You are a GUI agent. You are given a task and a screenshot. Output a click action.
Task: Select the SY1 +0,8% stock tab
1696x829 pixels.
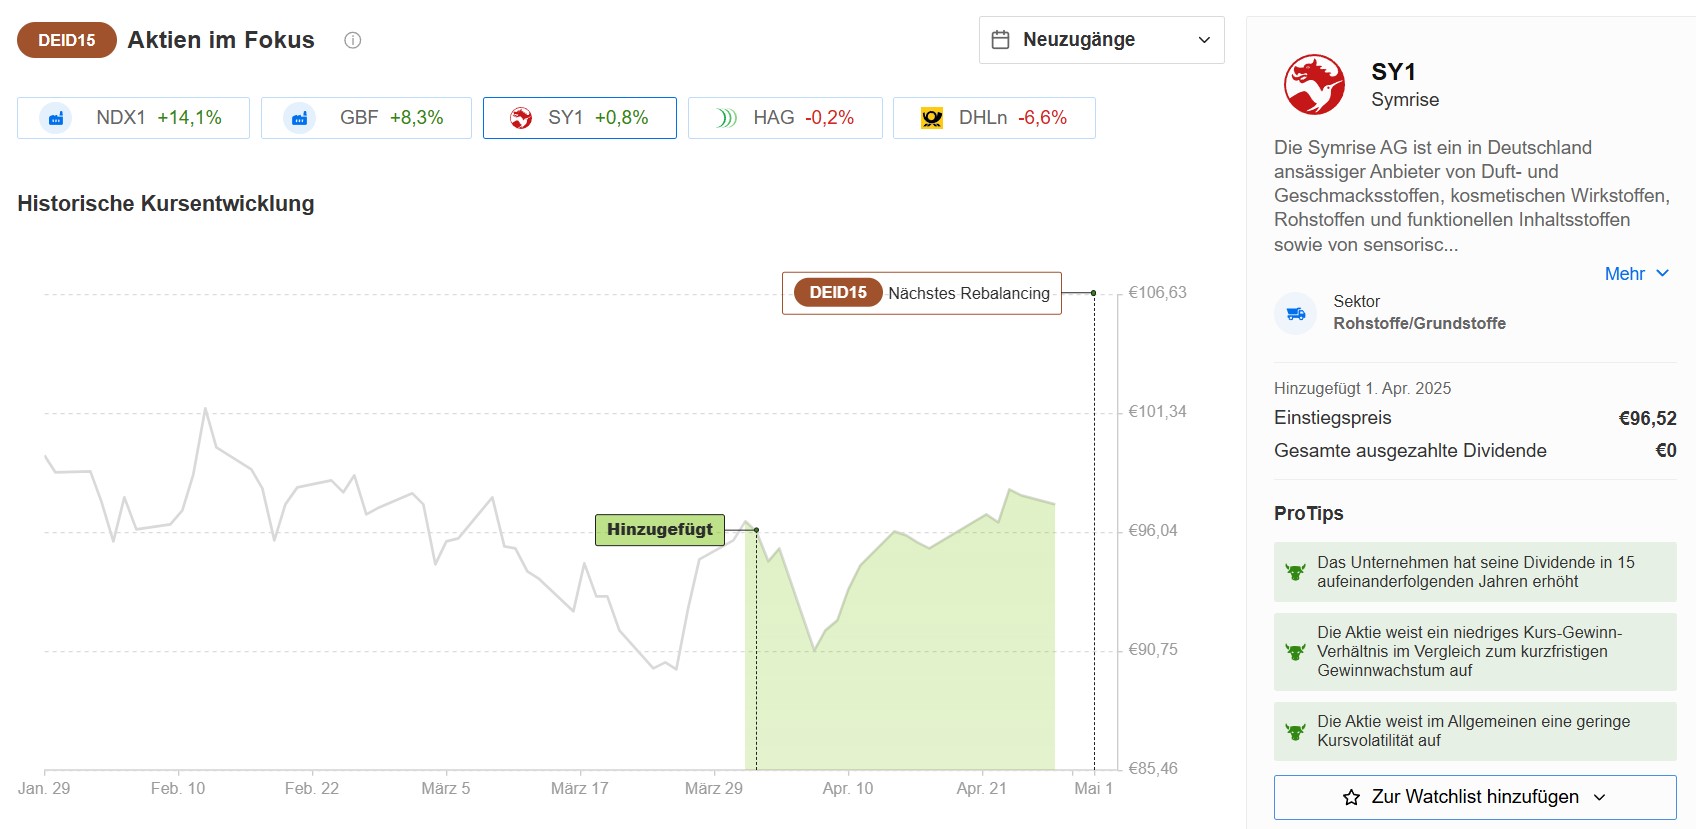point(580,118)
